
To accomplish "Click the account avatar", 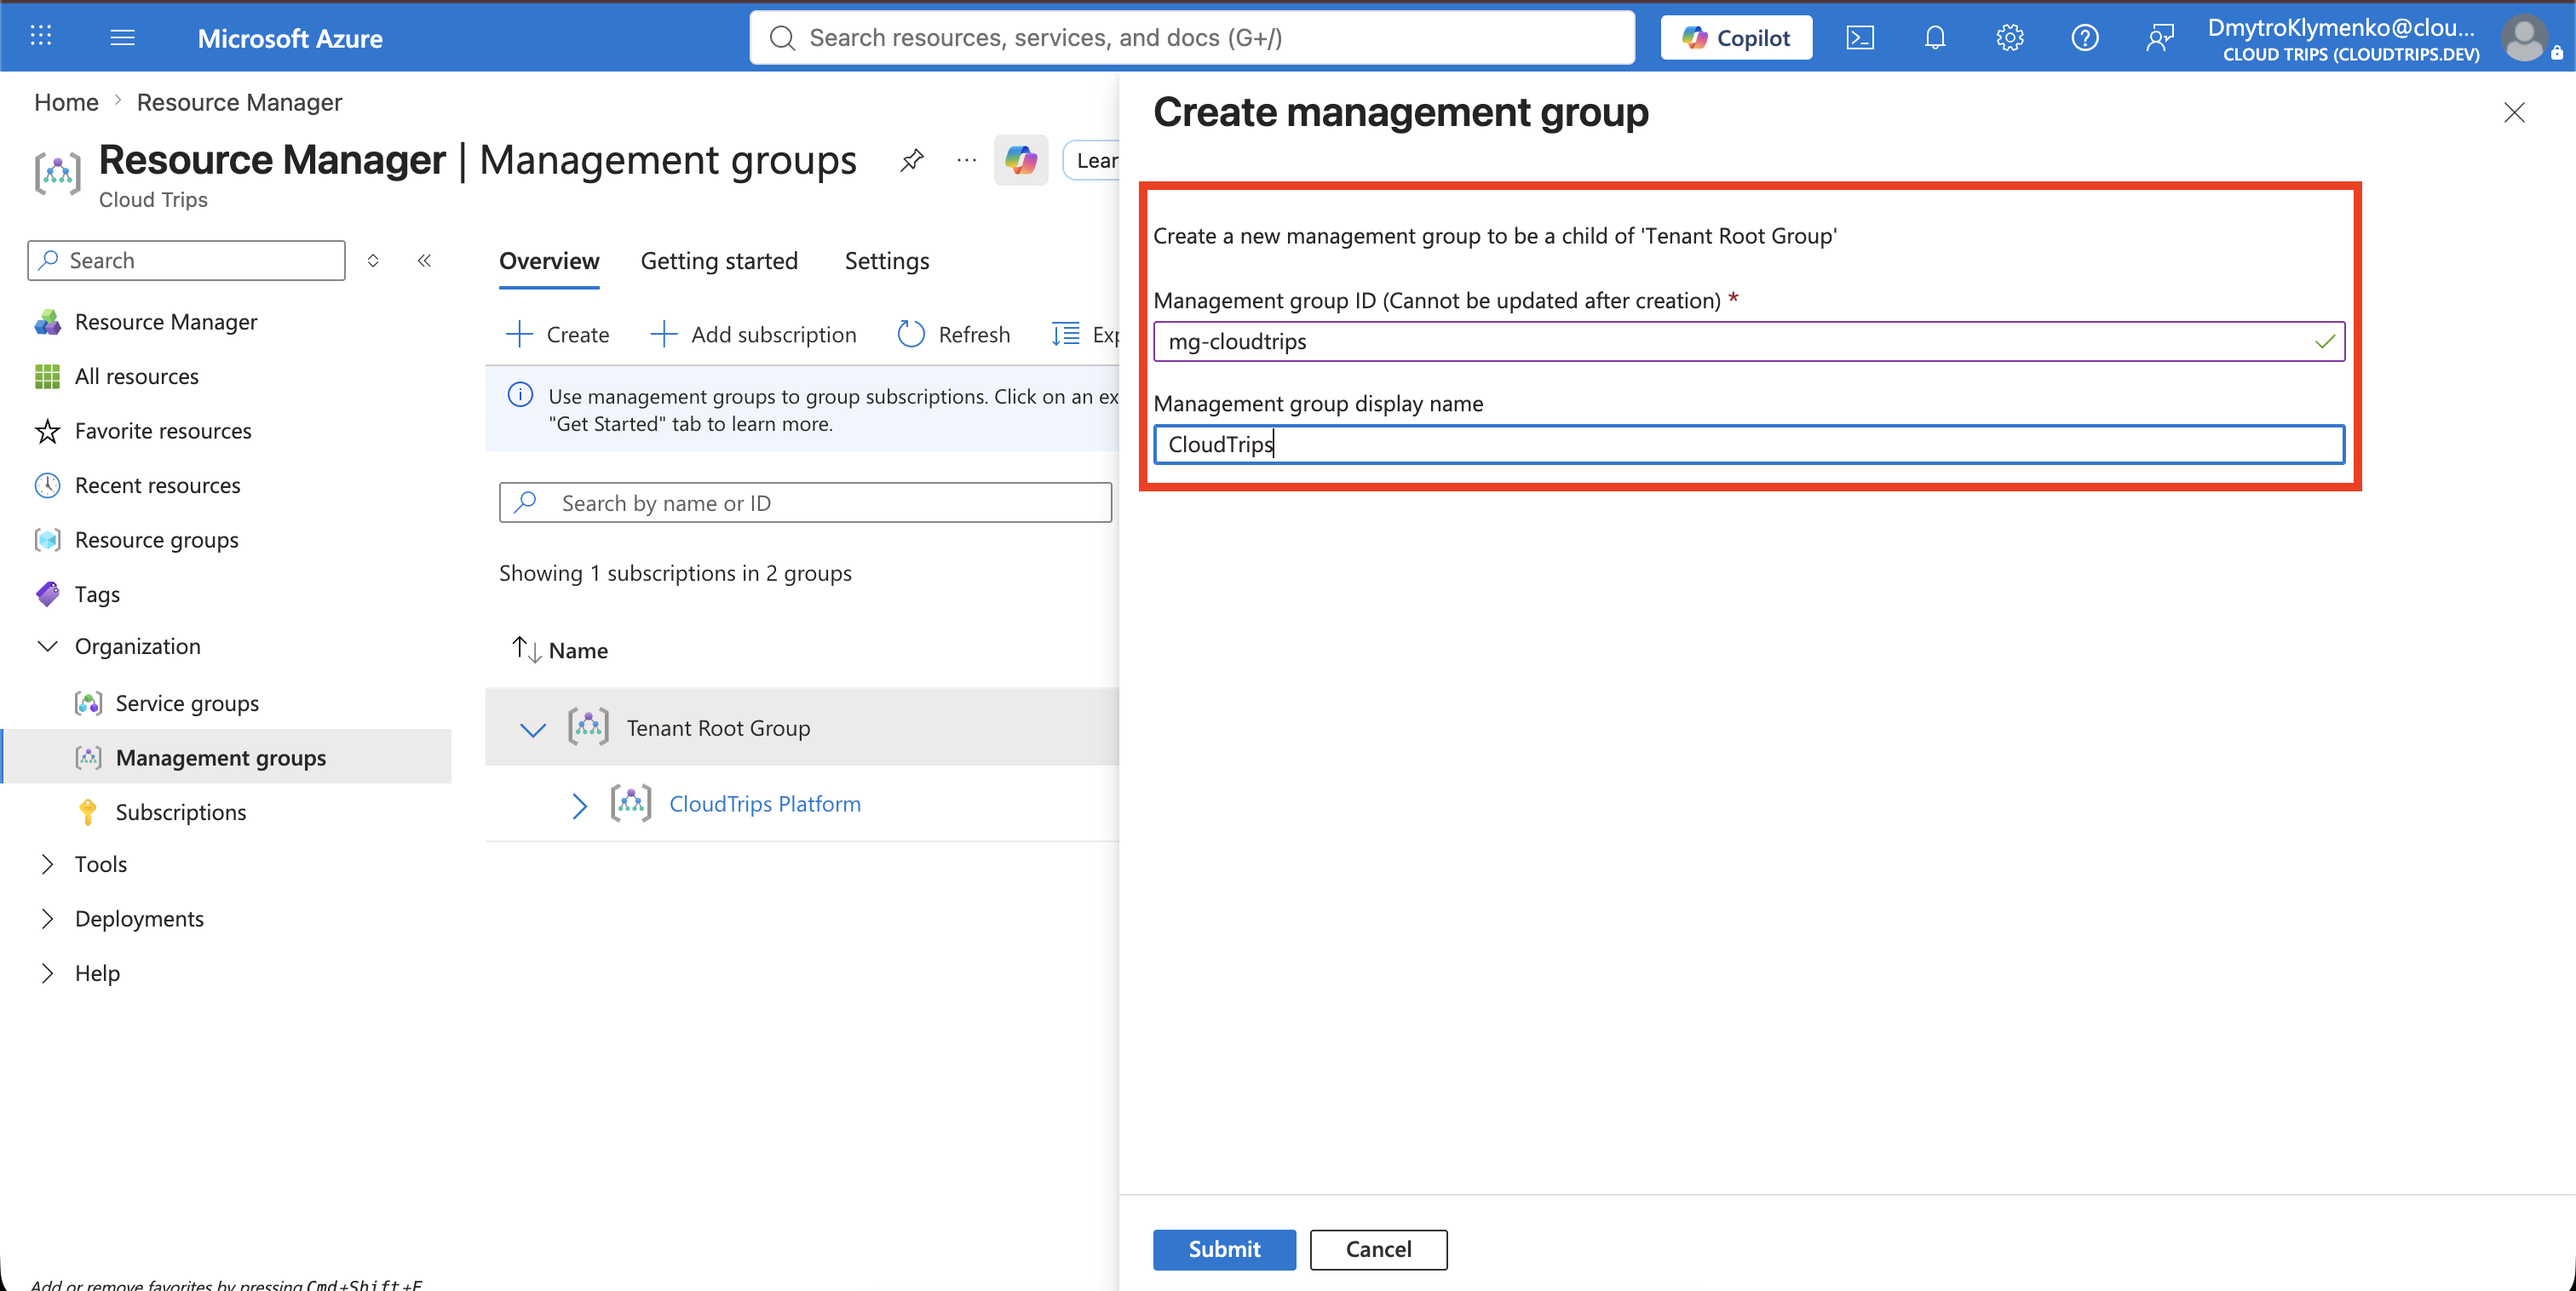I will pos(2524,39).
